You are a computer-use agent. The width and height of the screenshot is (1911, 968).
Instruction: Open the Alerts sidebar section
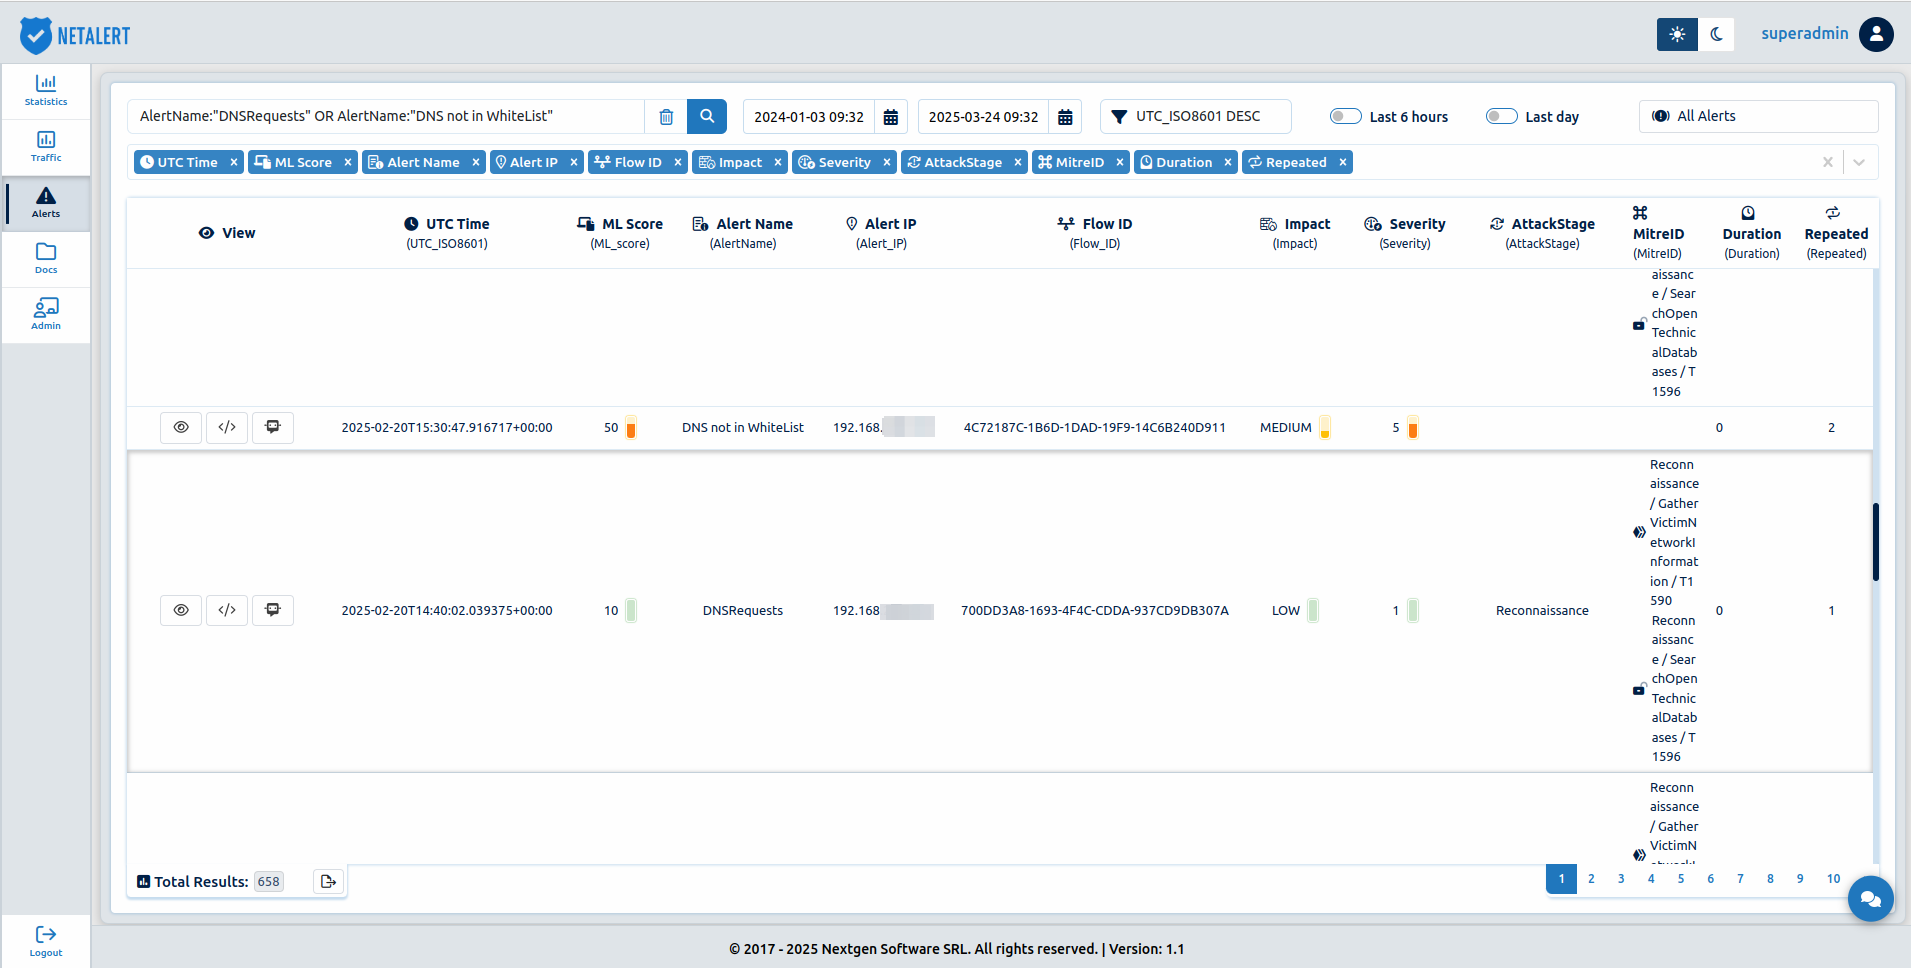(46, 203)
